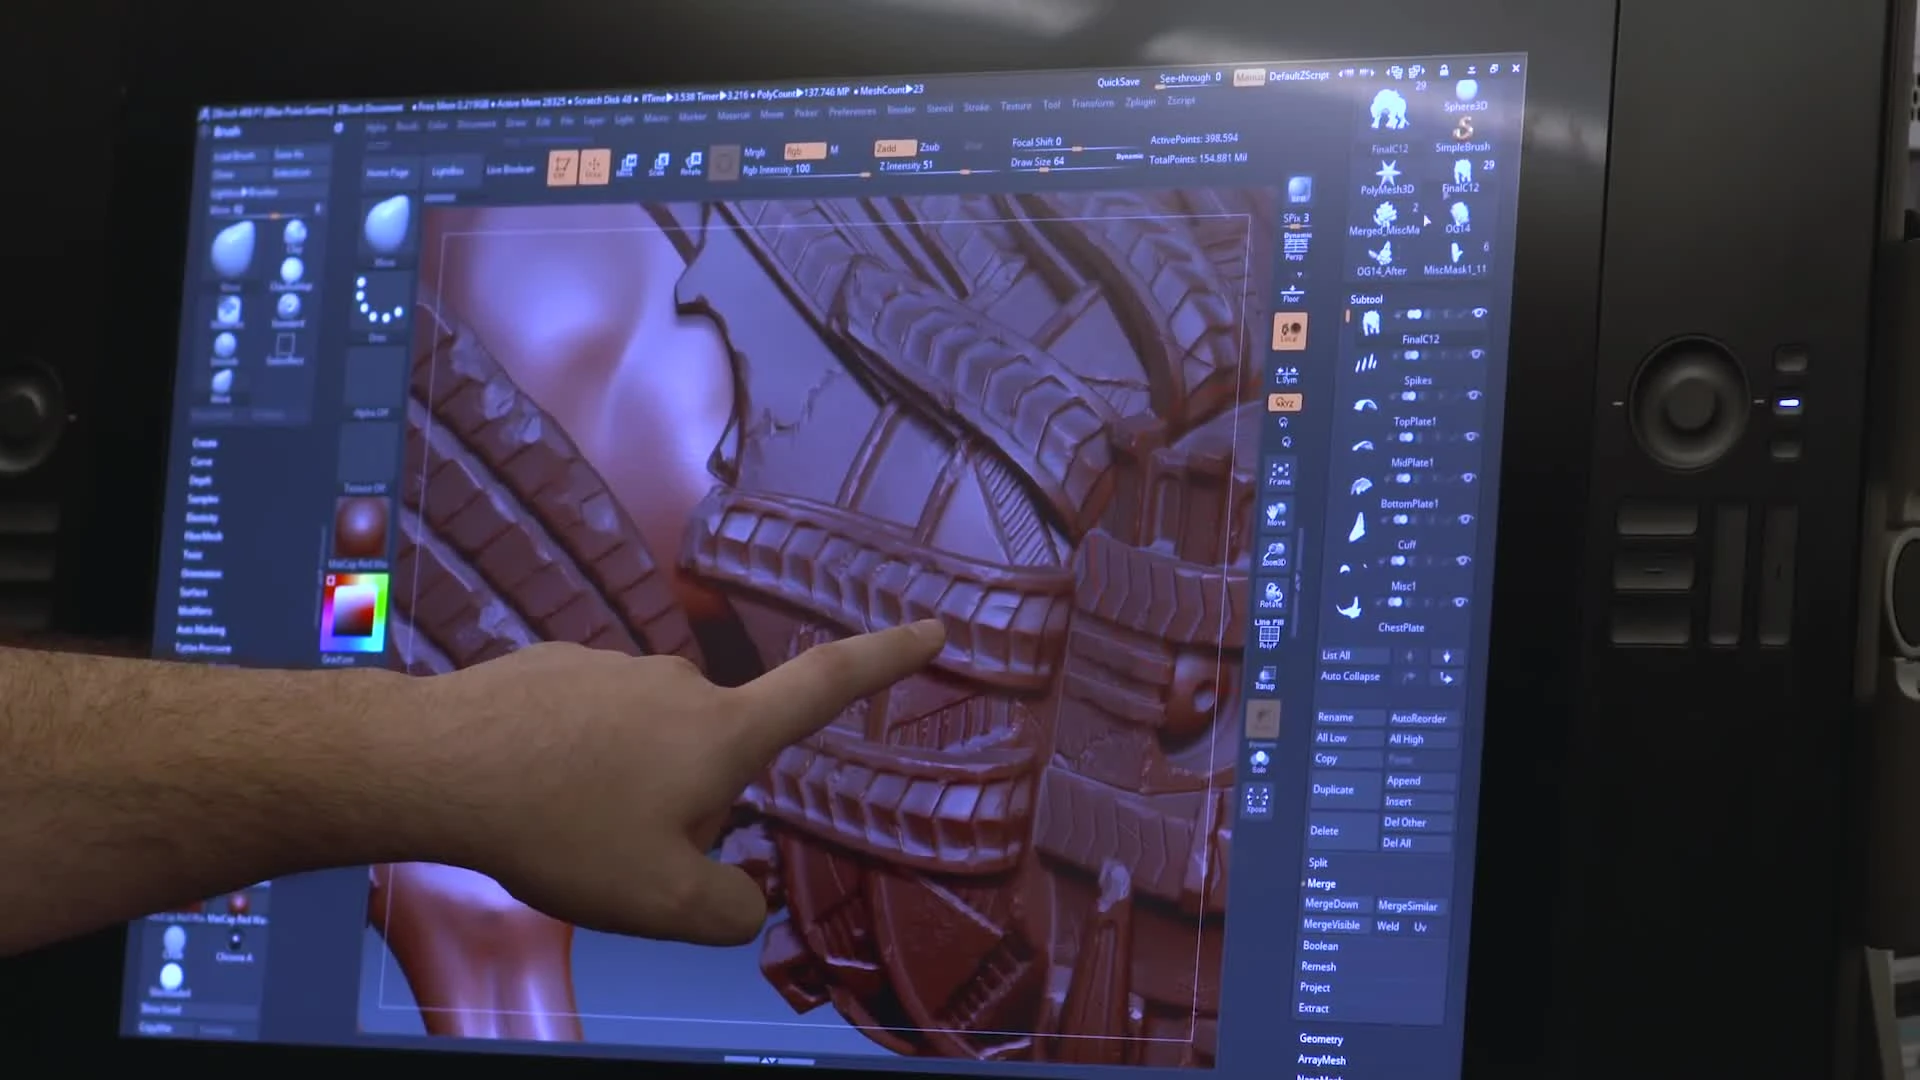Image resolution: width=1920 pixels, height=1080 pixels.
Task: Click the Zoom3D navigation icon
Action: pyautogui.click(x=1274, y=554)
